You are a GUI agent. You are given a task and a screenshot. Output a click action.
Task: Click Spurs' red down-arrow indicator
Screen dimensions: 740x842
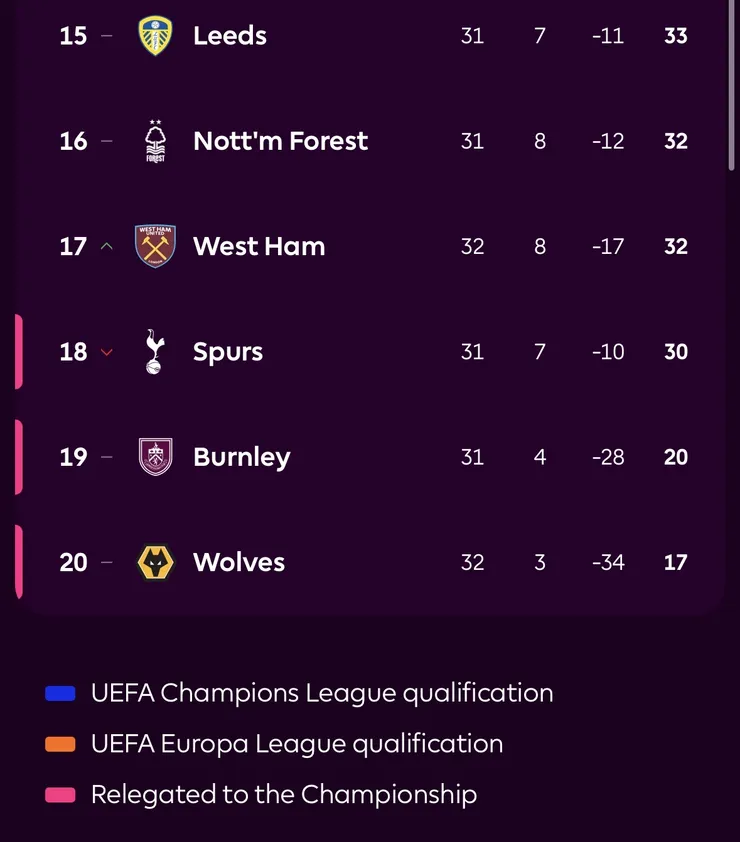pyautogui.click(x=107, y=352)
